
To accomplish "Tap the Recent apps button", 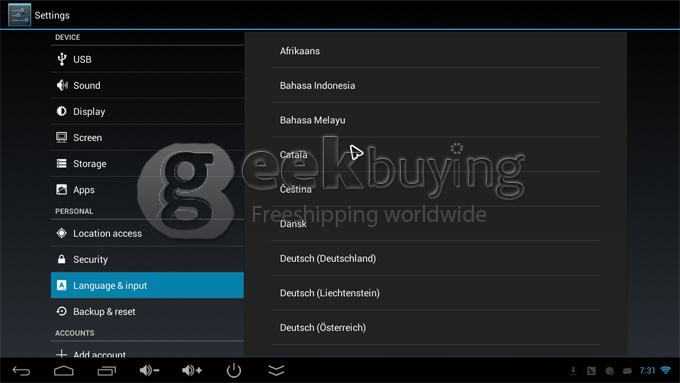I will click(107, 371).
